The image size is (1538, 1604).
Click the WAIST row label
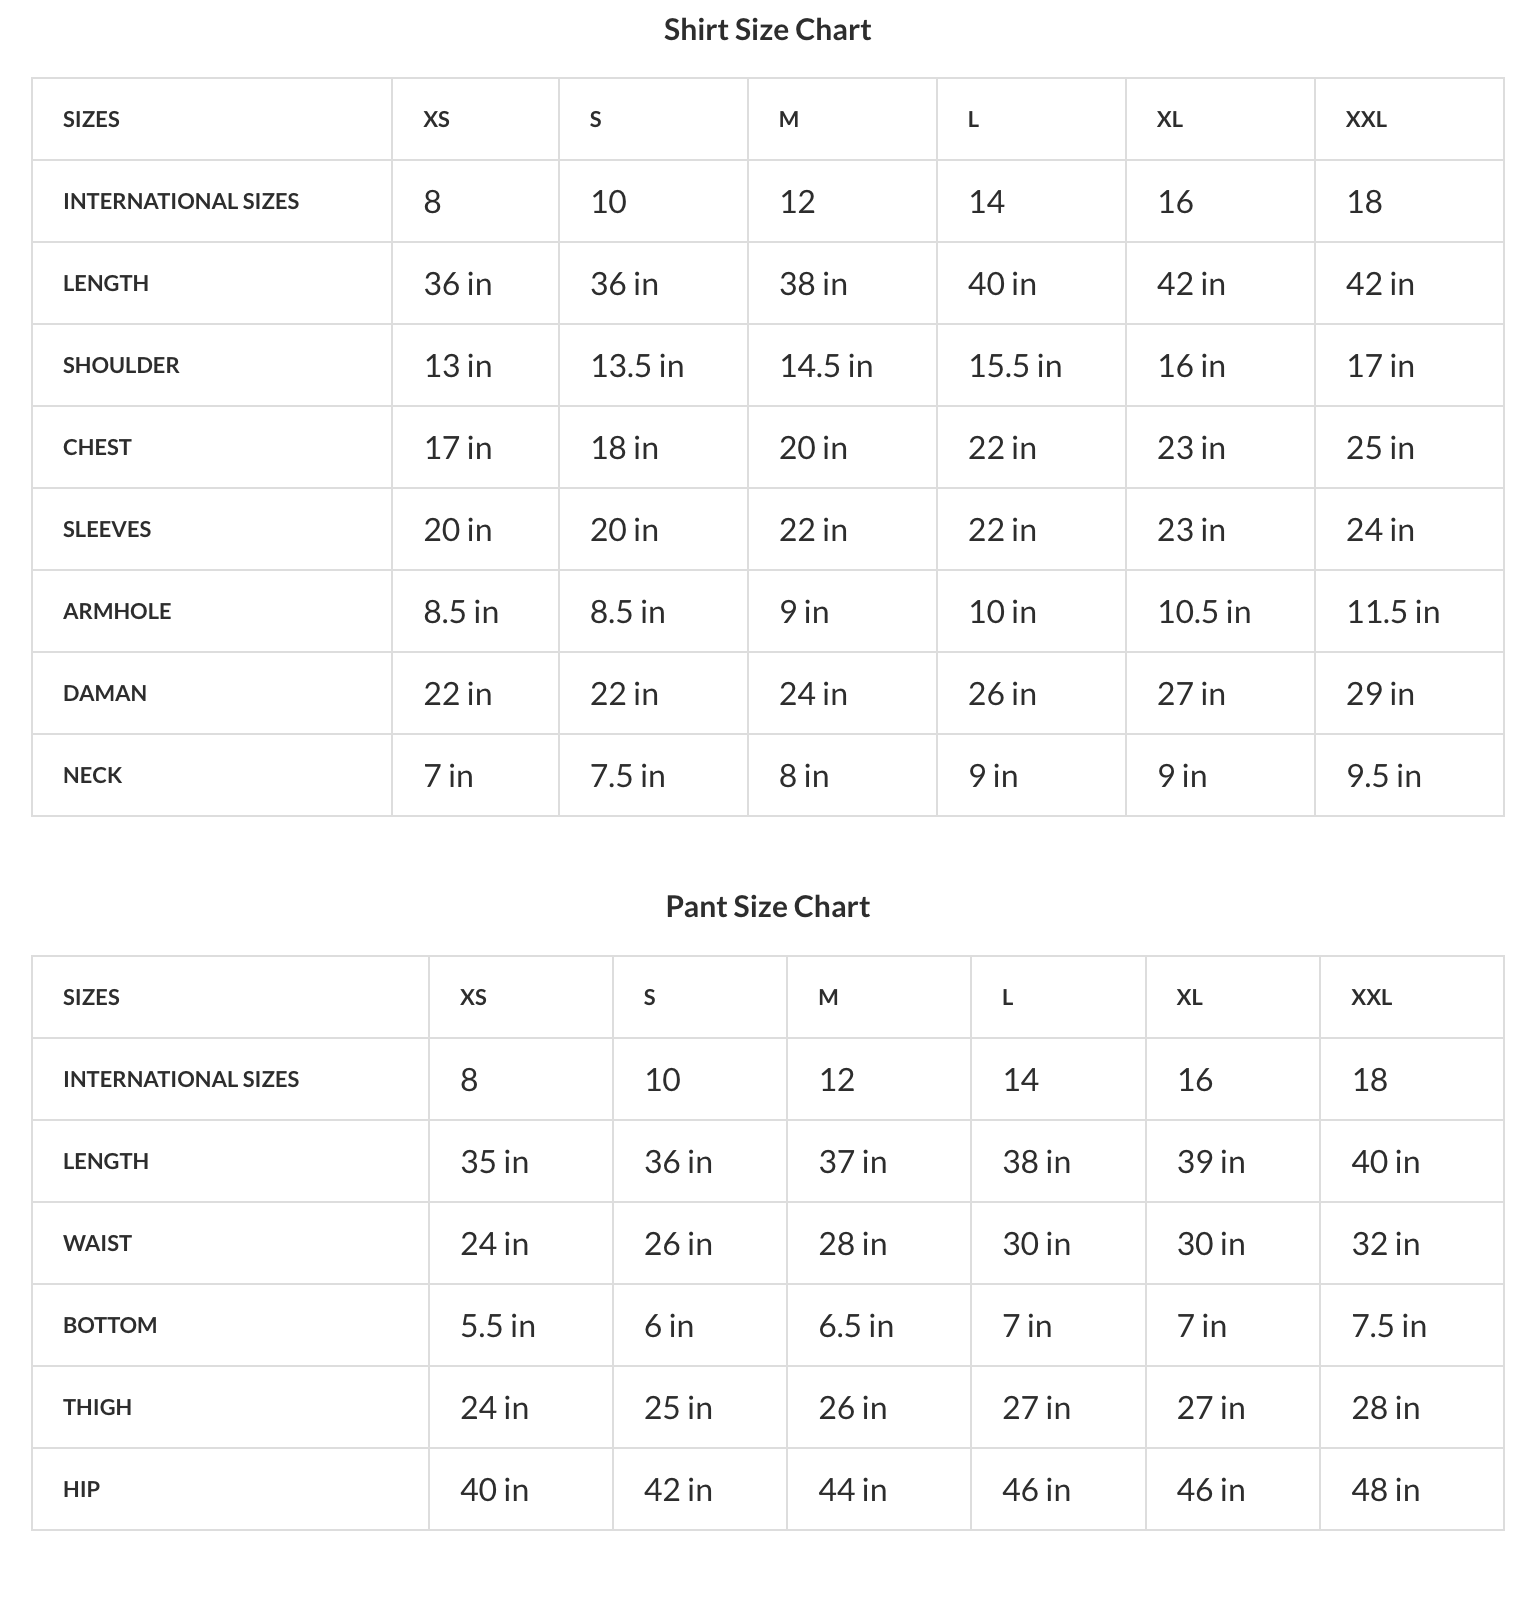tap(97, 1244)
